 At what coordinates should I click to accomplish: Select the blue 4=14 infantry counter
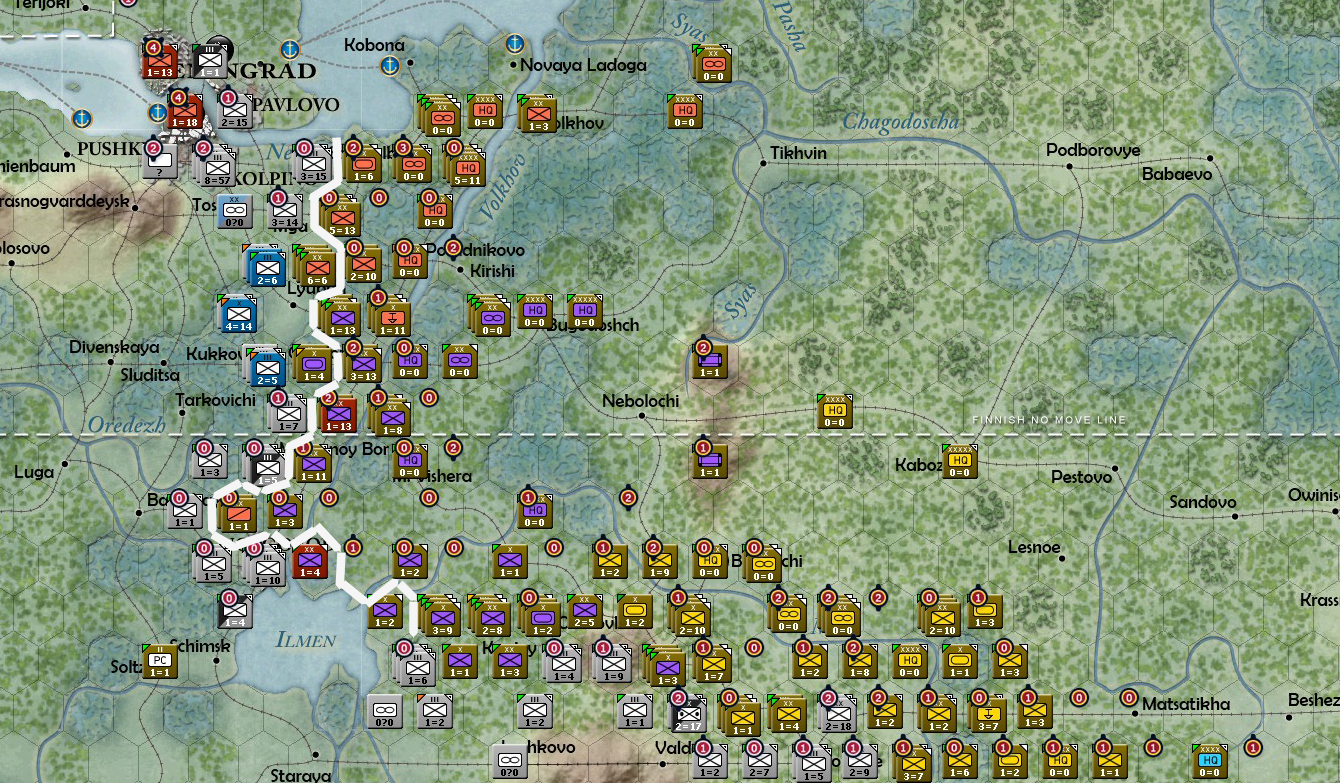click(239, 314)
